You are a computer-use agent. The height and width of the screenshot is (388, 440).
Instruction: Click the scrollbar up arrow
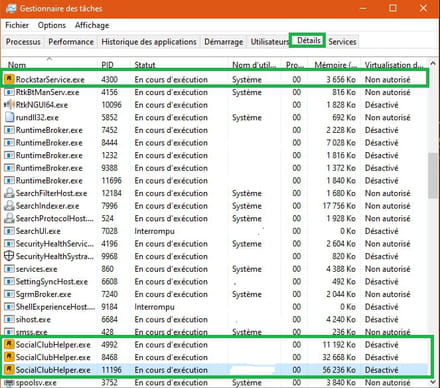[433, 63]
